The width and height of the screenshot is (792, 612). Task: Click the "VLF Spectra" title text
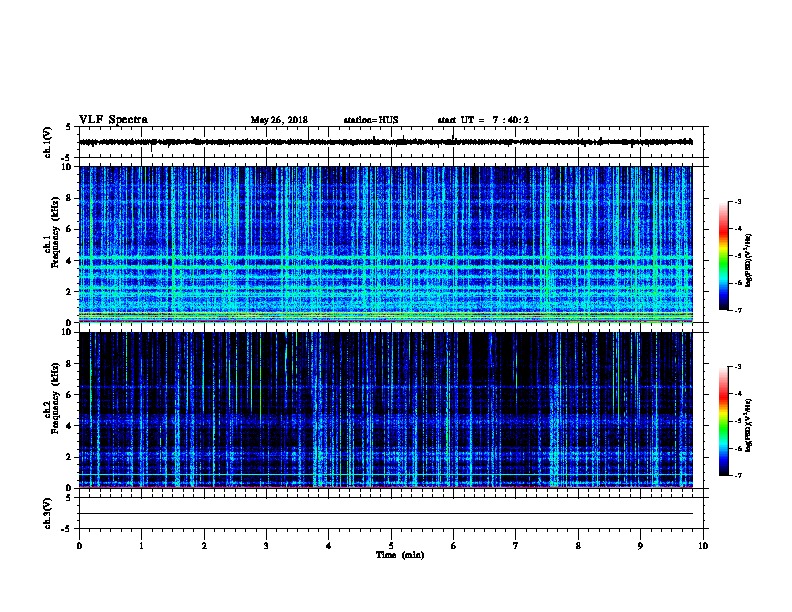(113, 120)
